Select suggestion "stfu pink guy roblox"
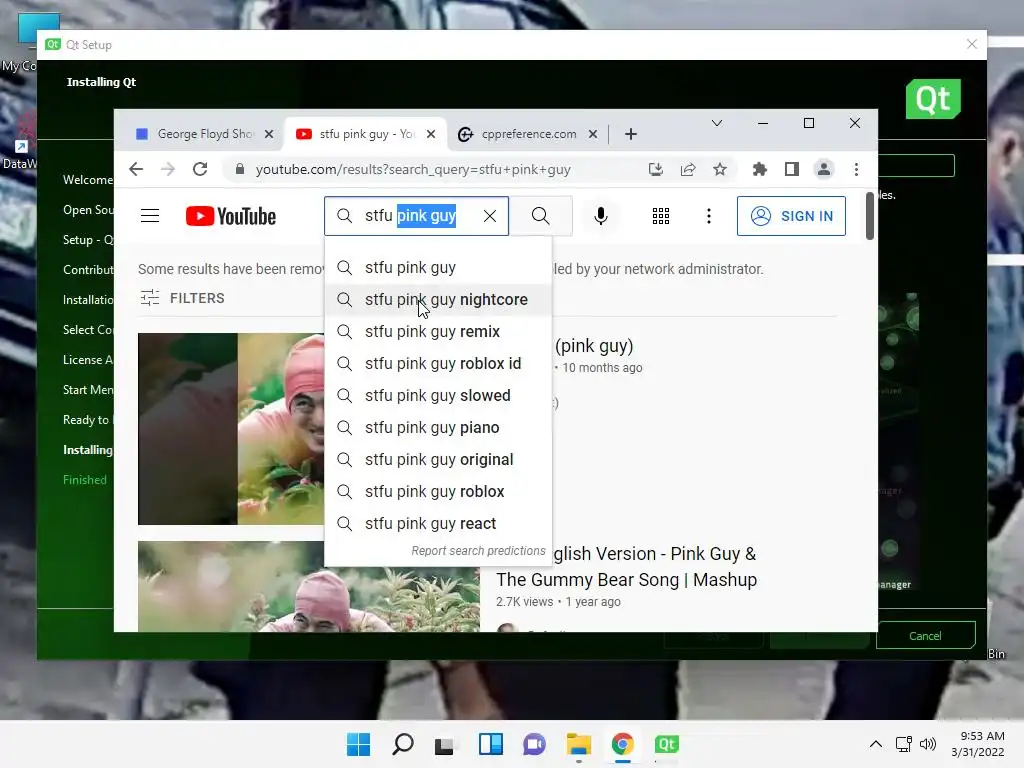Image resolution: width=1024 pixels, height=768 pixels. 438,492
